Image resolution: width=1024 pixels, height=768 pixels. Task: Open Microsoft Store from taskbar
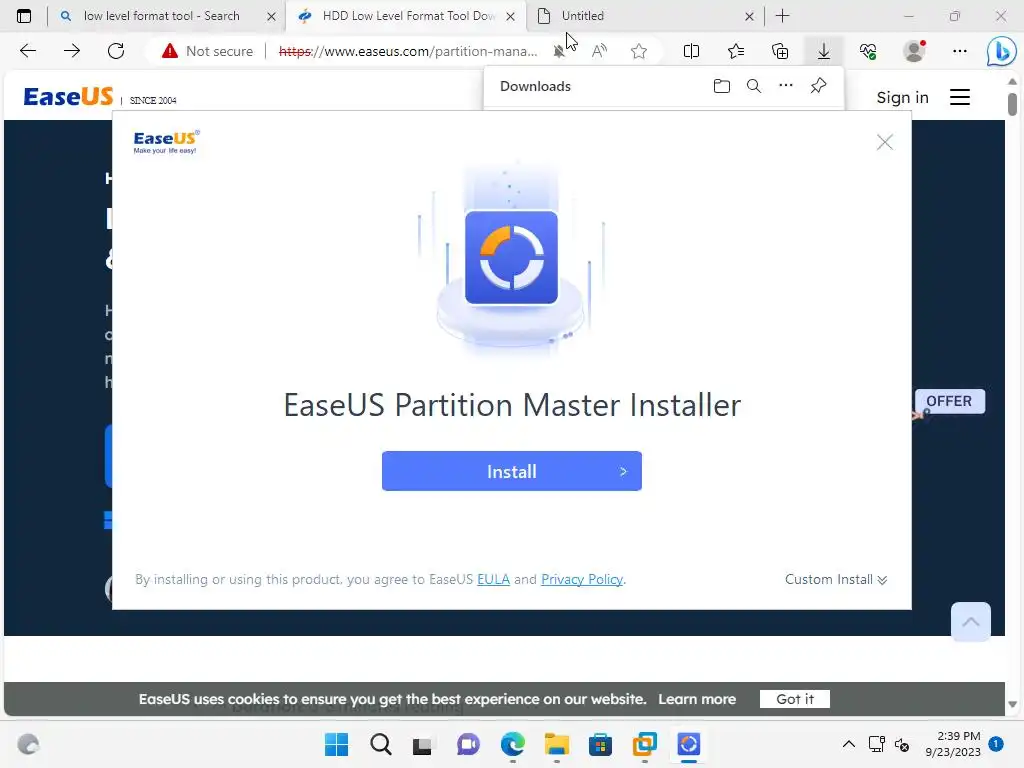[600, 744]
